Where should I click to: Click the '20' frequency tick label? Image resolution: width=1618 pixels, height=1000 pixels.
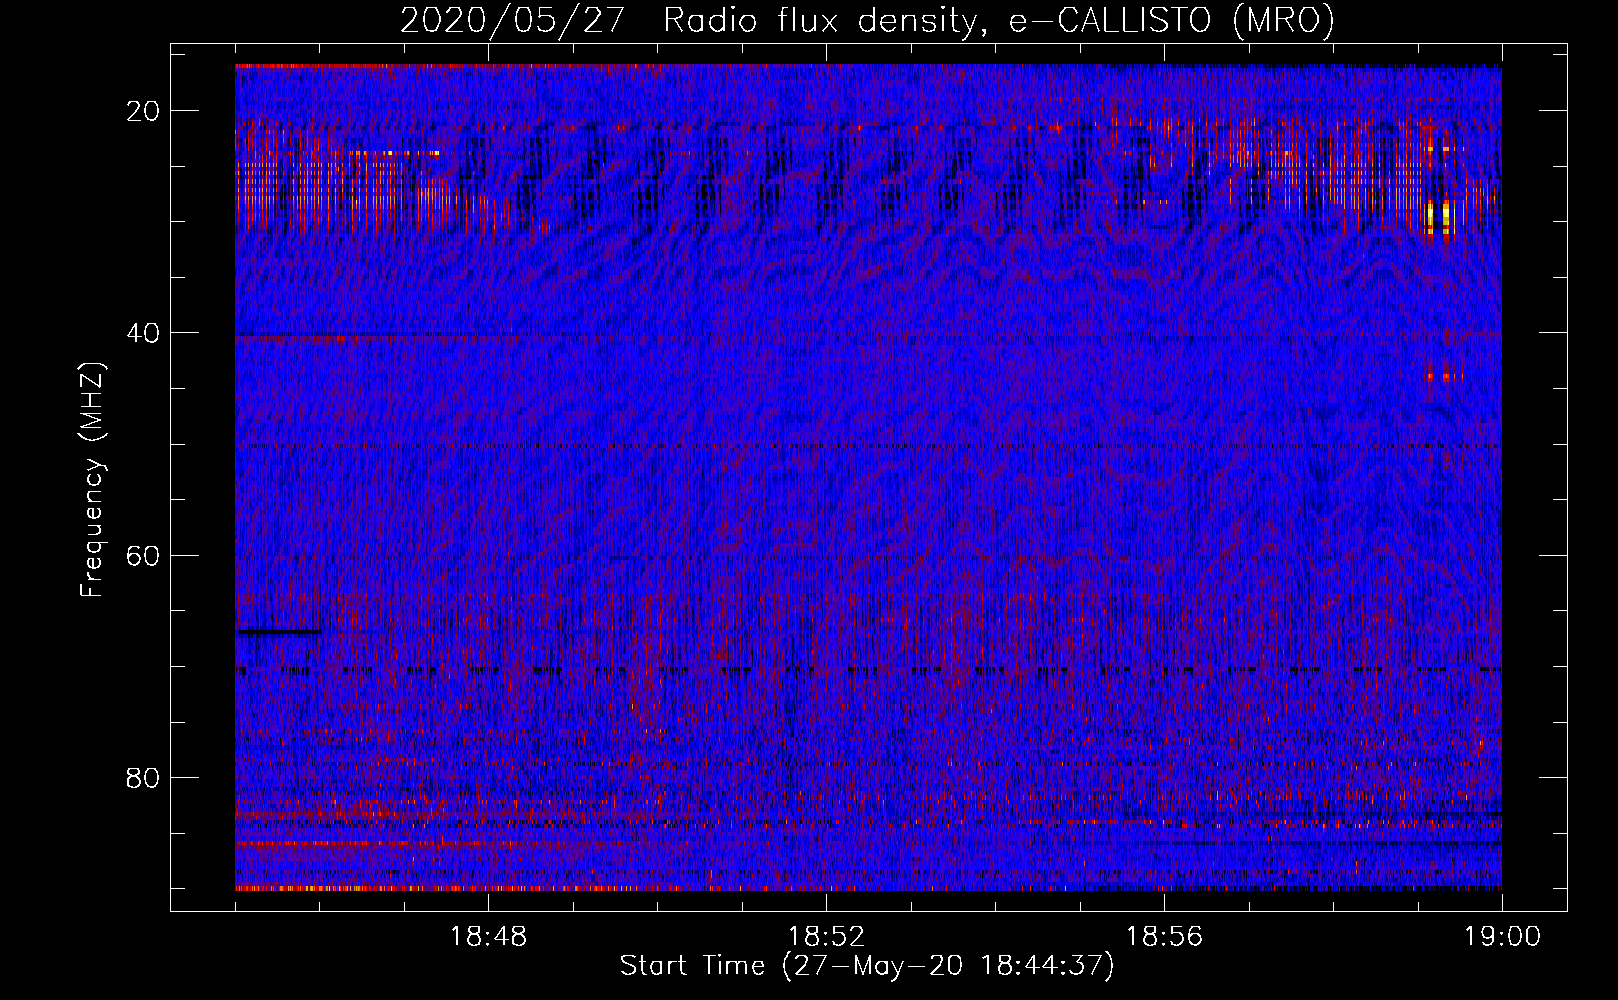point(144,111)
